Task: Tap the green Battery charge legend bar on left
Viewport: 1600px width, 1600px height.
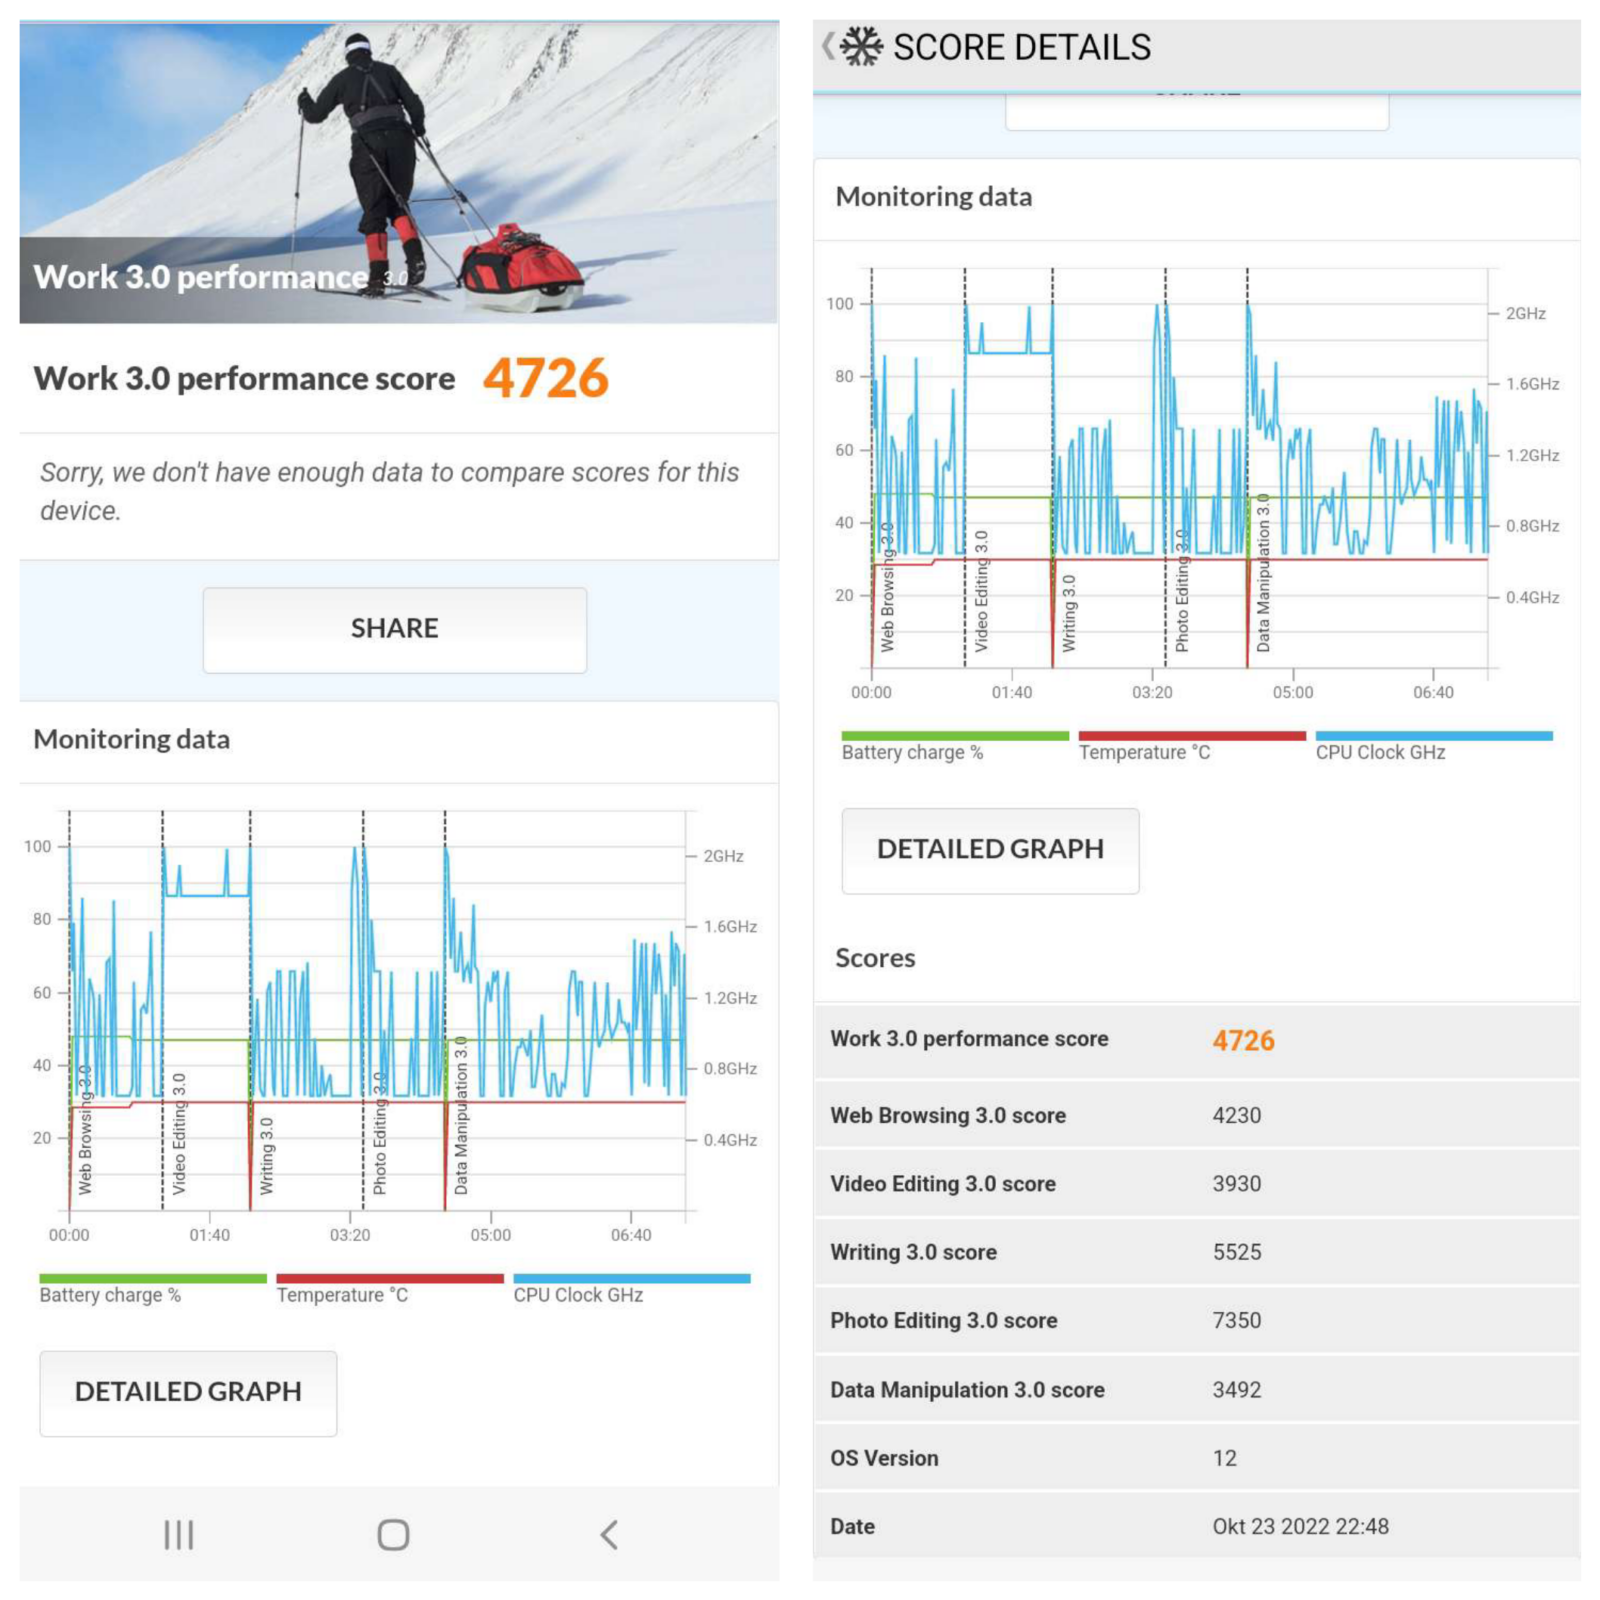Action: click(x=152, y=1278)
